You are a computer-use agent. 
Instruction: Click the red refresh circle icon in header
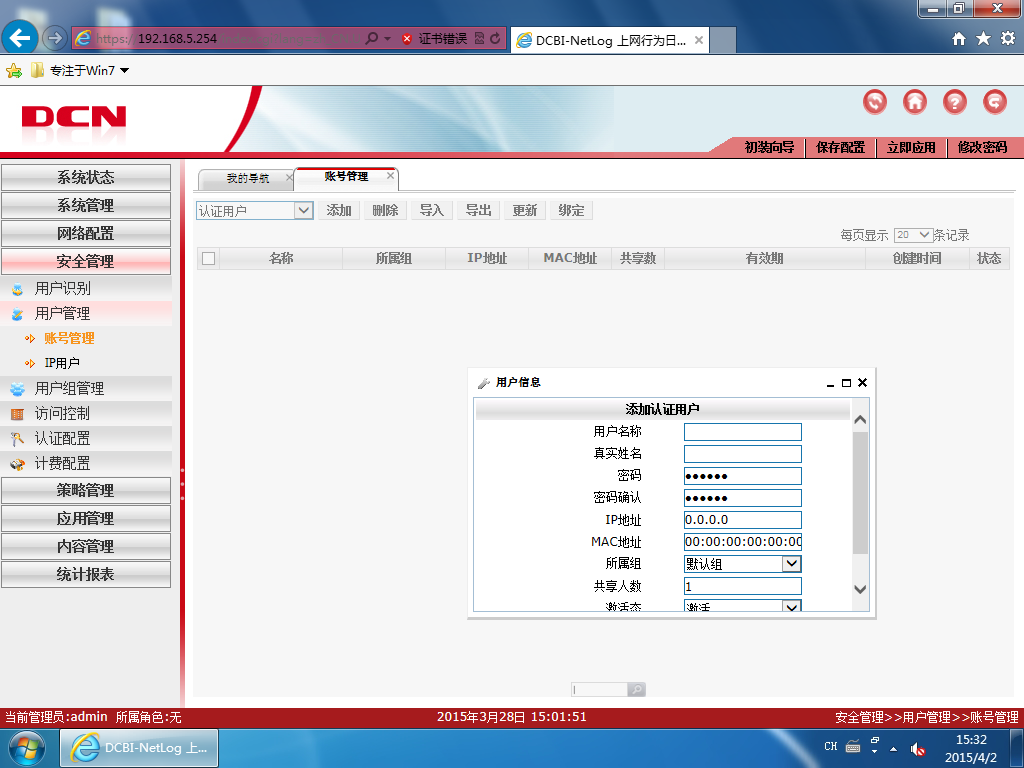(875, 102)
